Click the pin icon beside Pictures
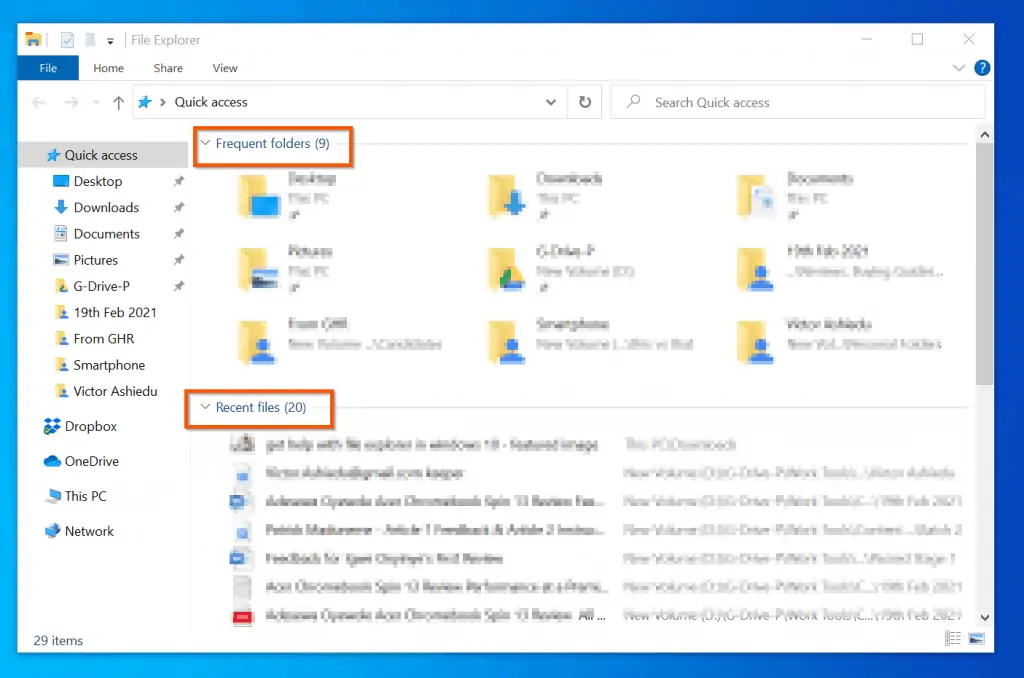Viewport: 1024px width, 678px height. (178, 259)
